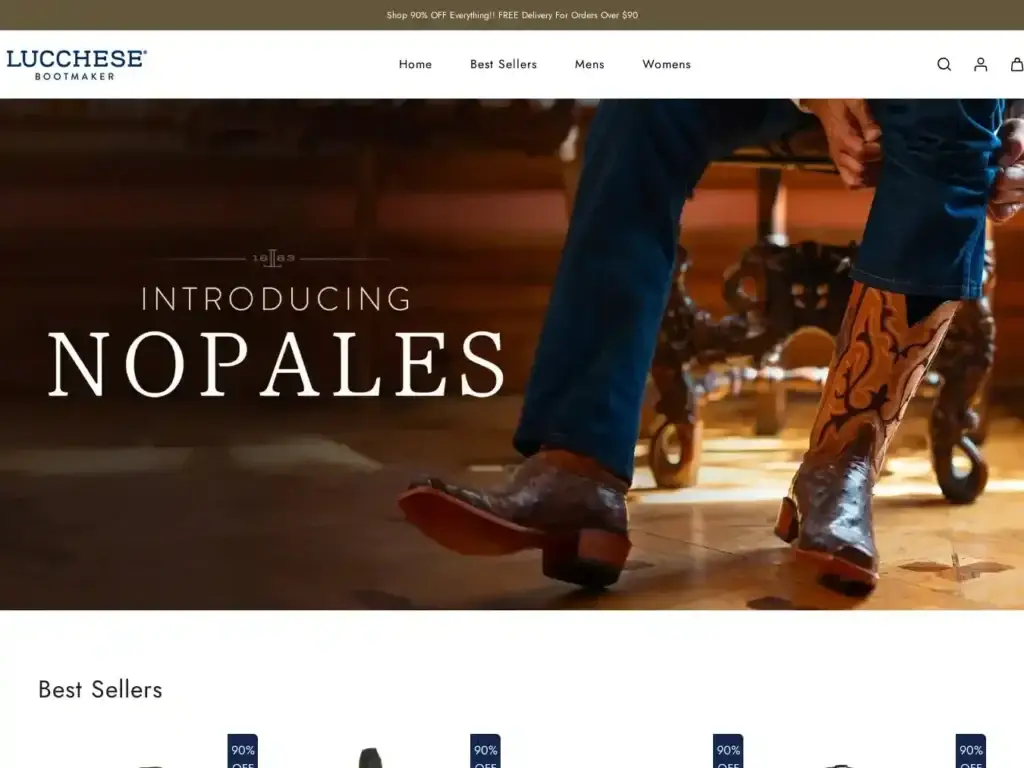Screen dimensions: 1024x768
Task: Select the Mens navigation item
Action: click(590, 64)
